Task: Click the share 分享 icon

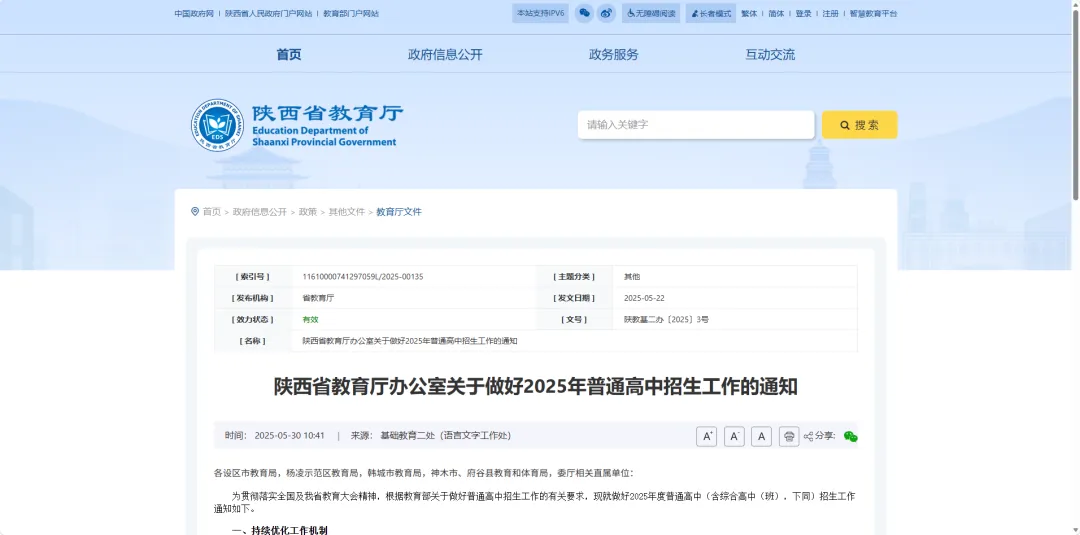Action: [x=809, y=437]
